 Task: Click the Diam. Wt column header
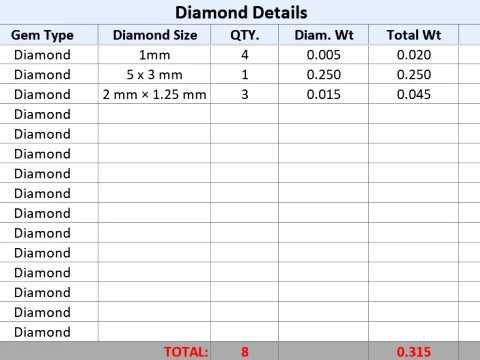(324, 35)
